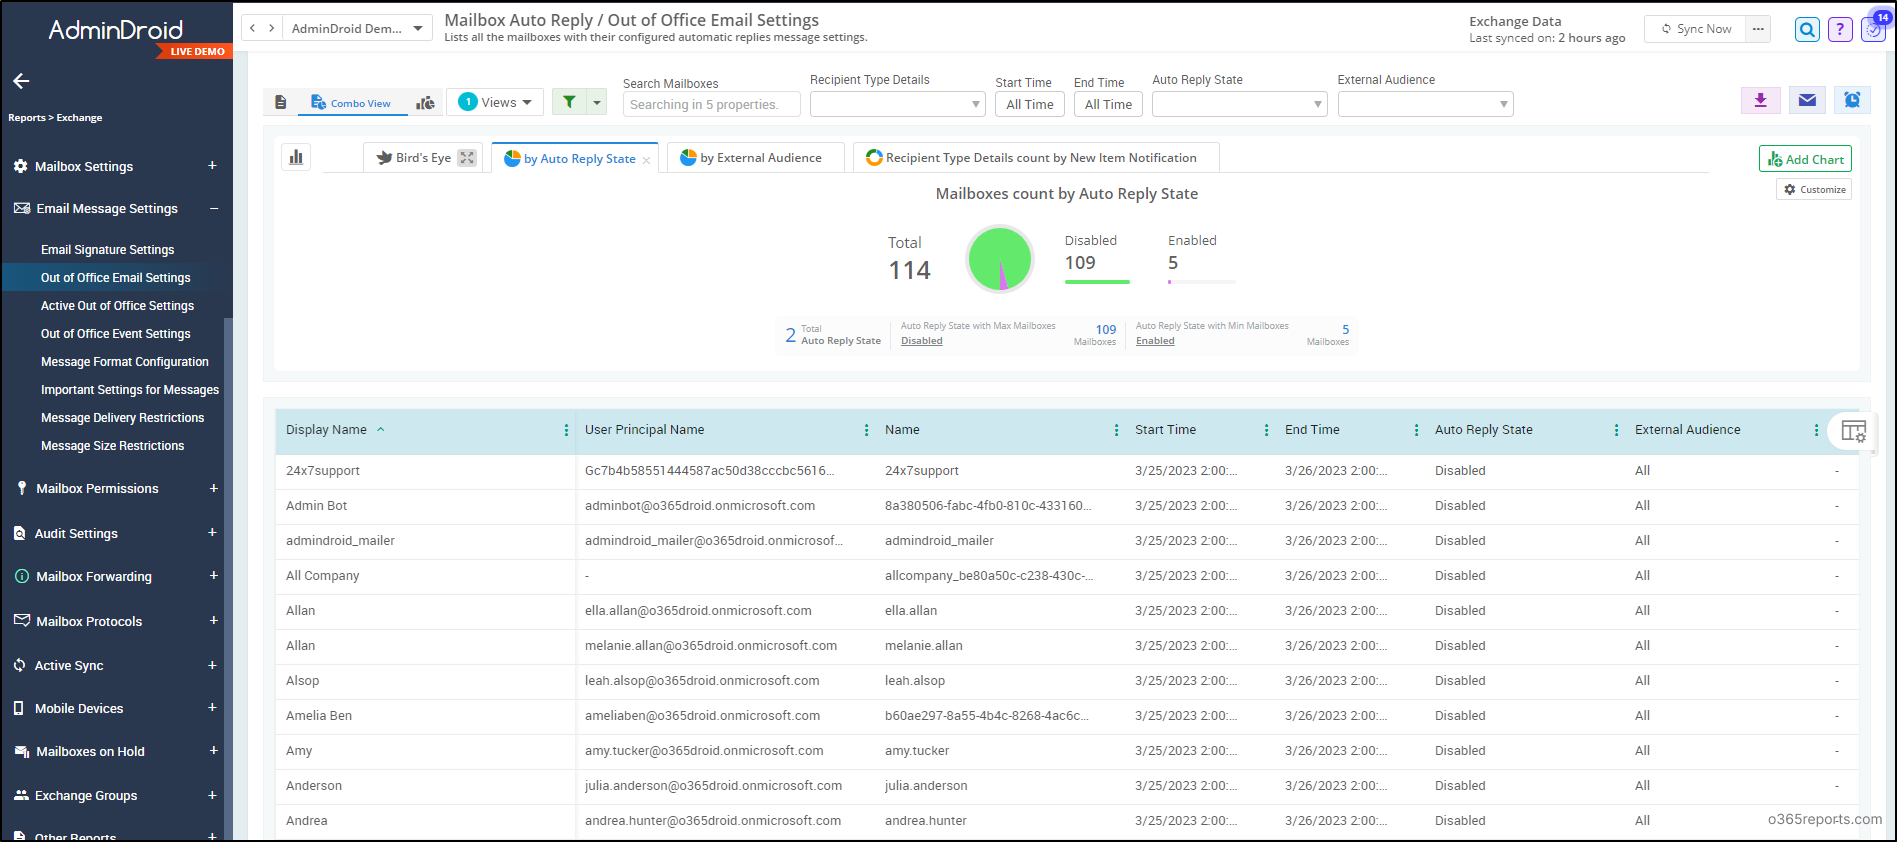Click the back arrow in sidebar

pos(21,81)
